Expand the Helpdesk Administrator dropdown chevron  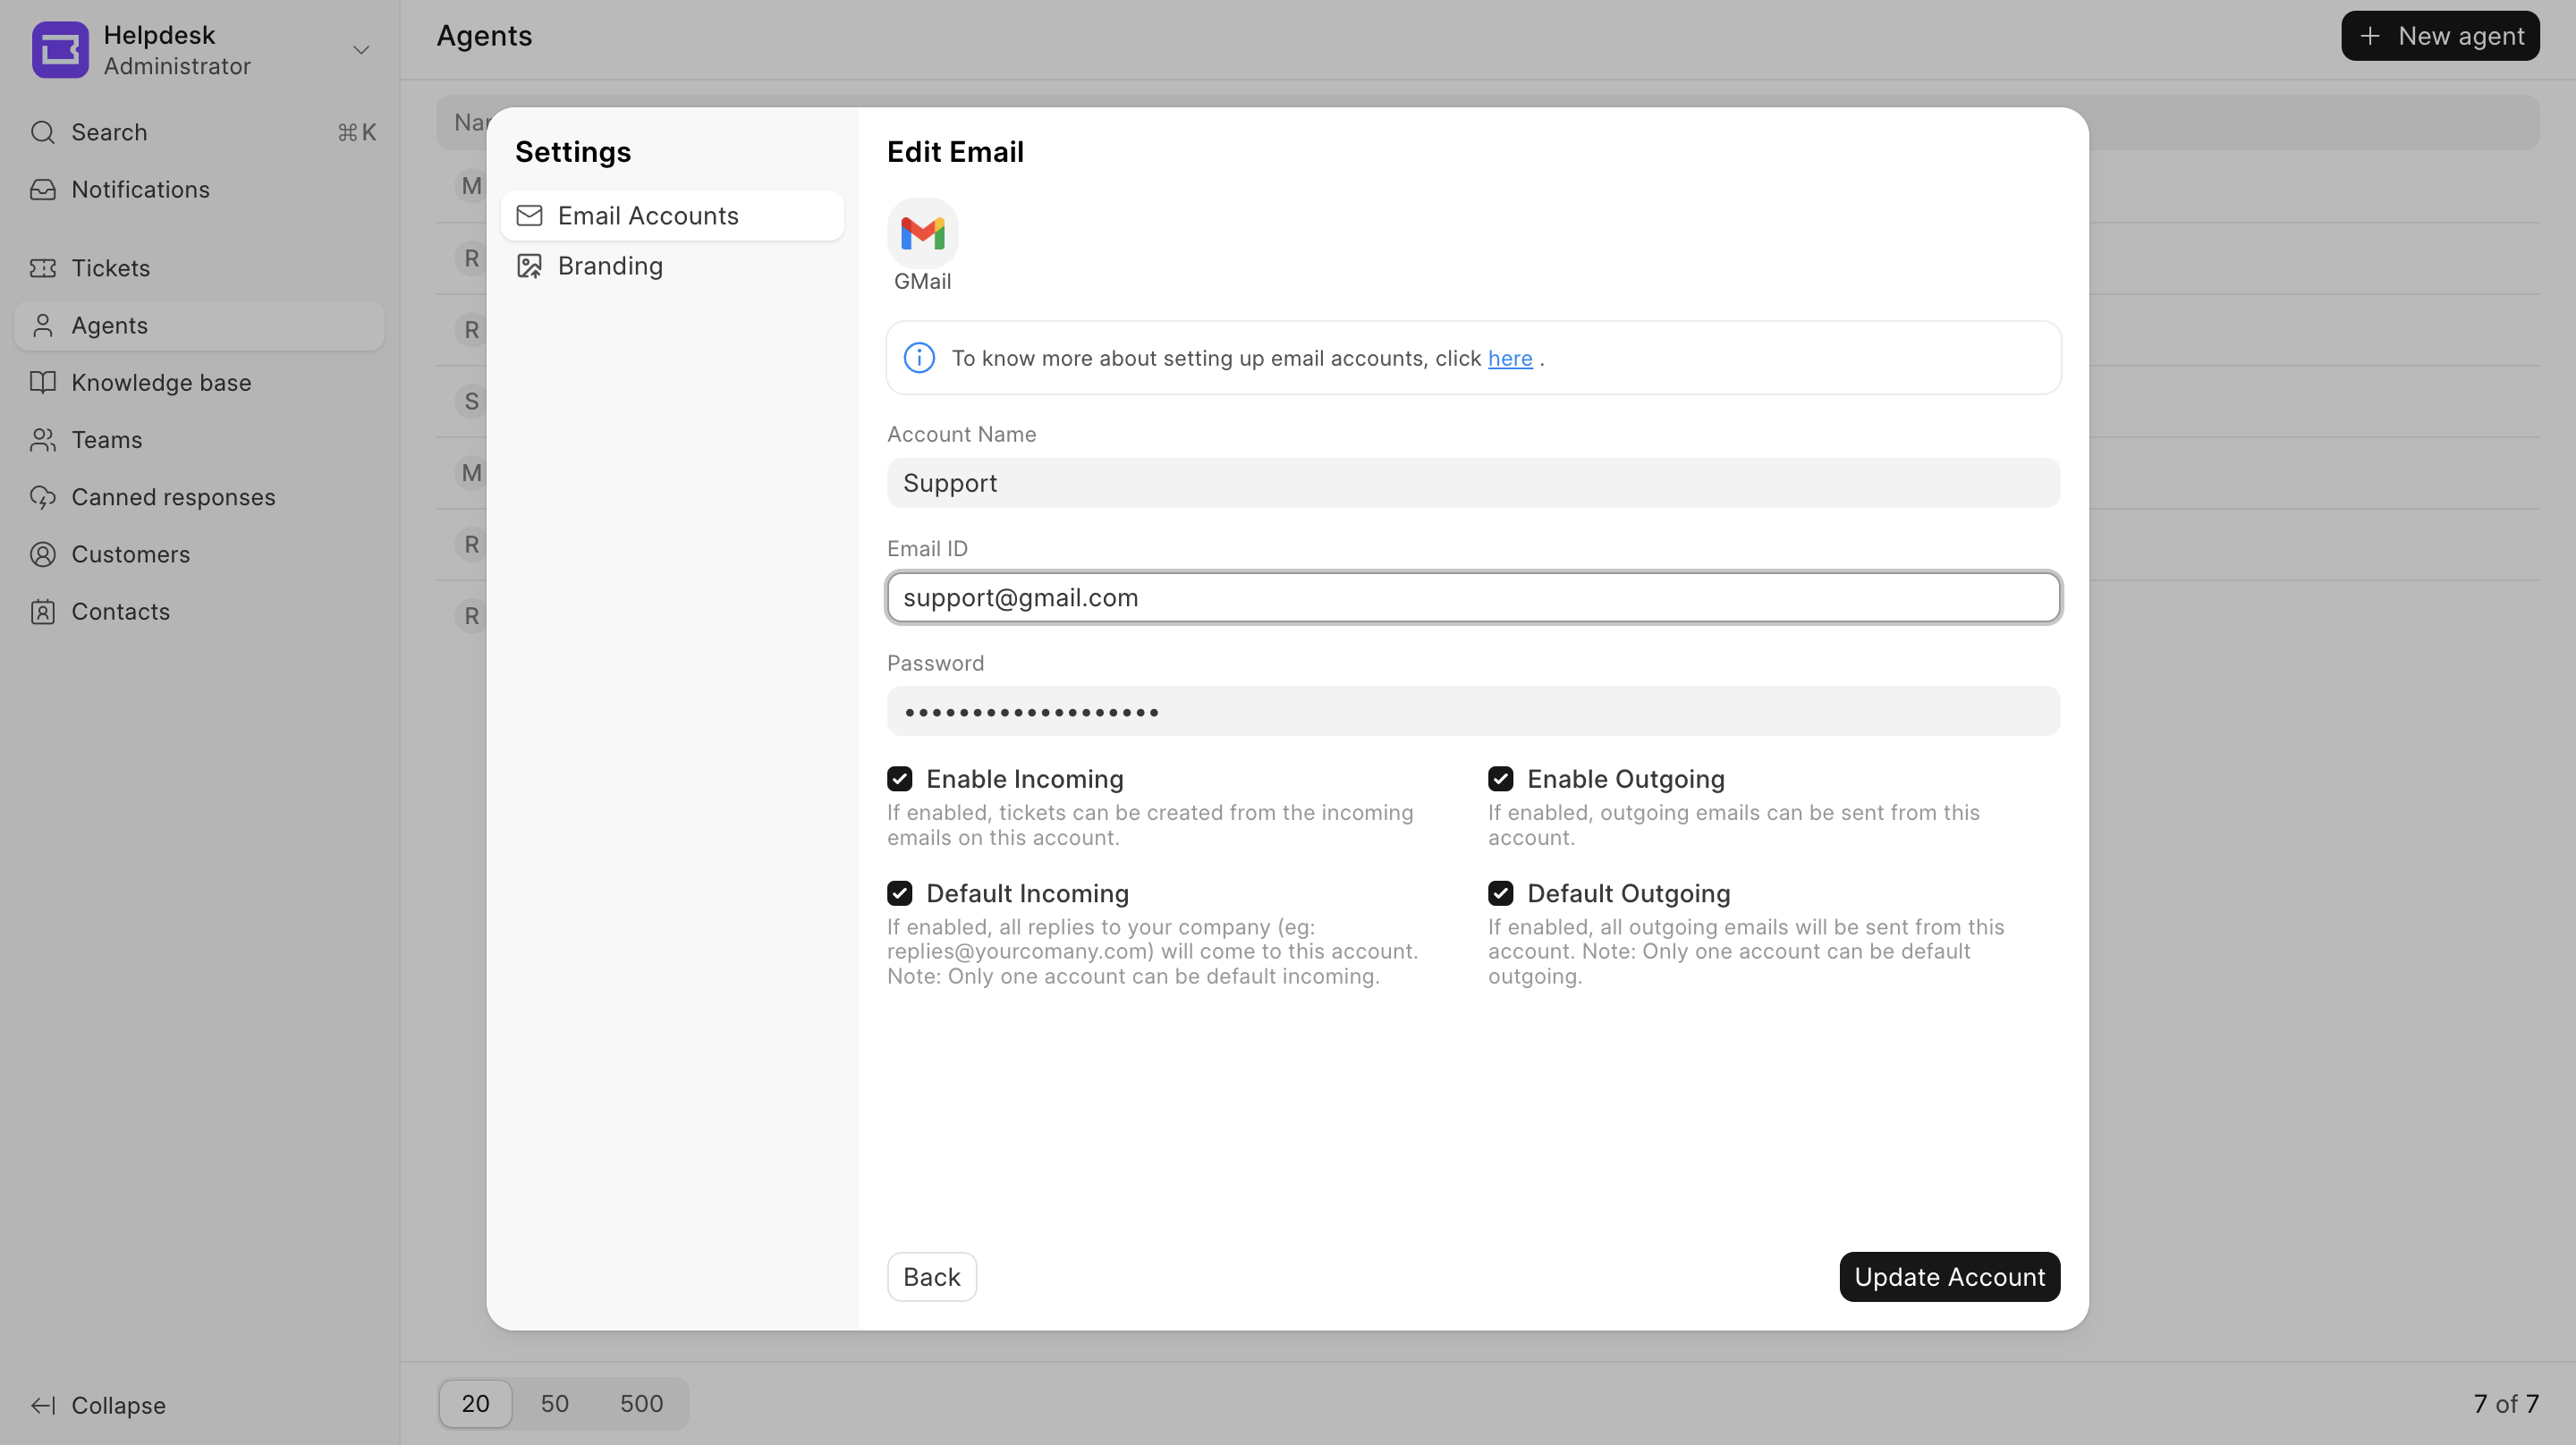pos(361,50)
